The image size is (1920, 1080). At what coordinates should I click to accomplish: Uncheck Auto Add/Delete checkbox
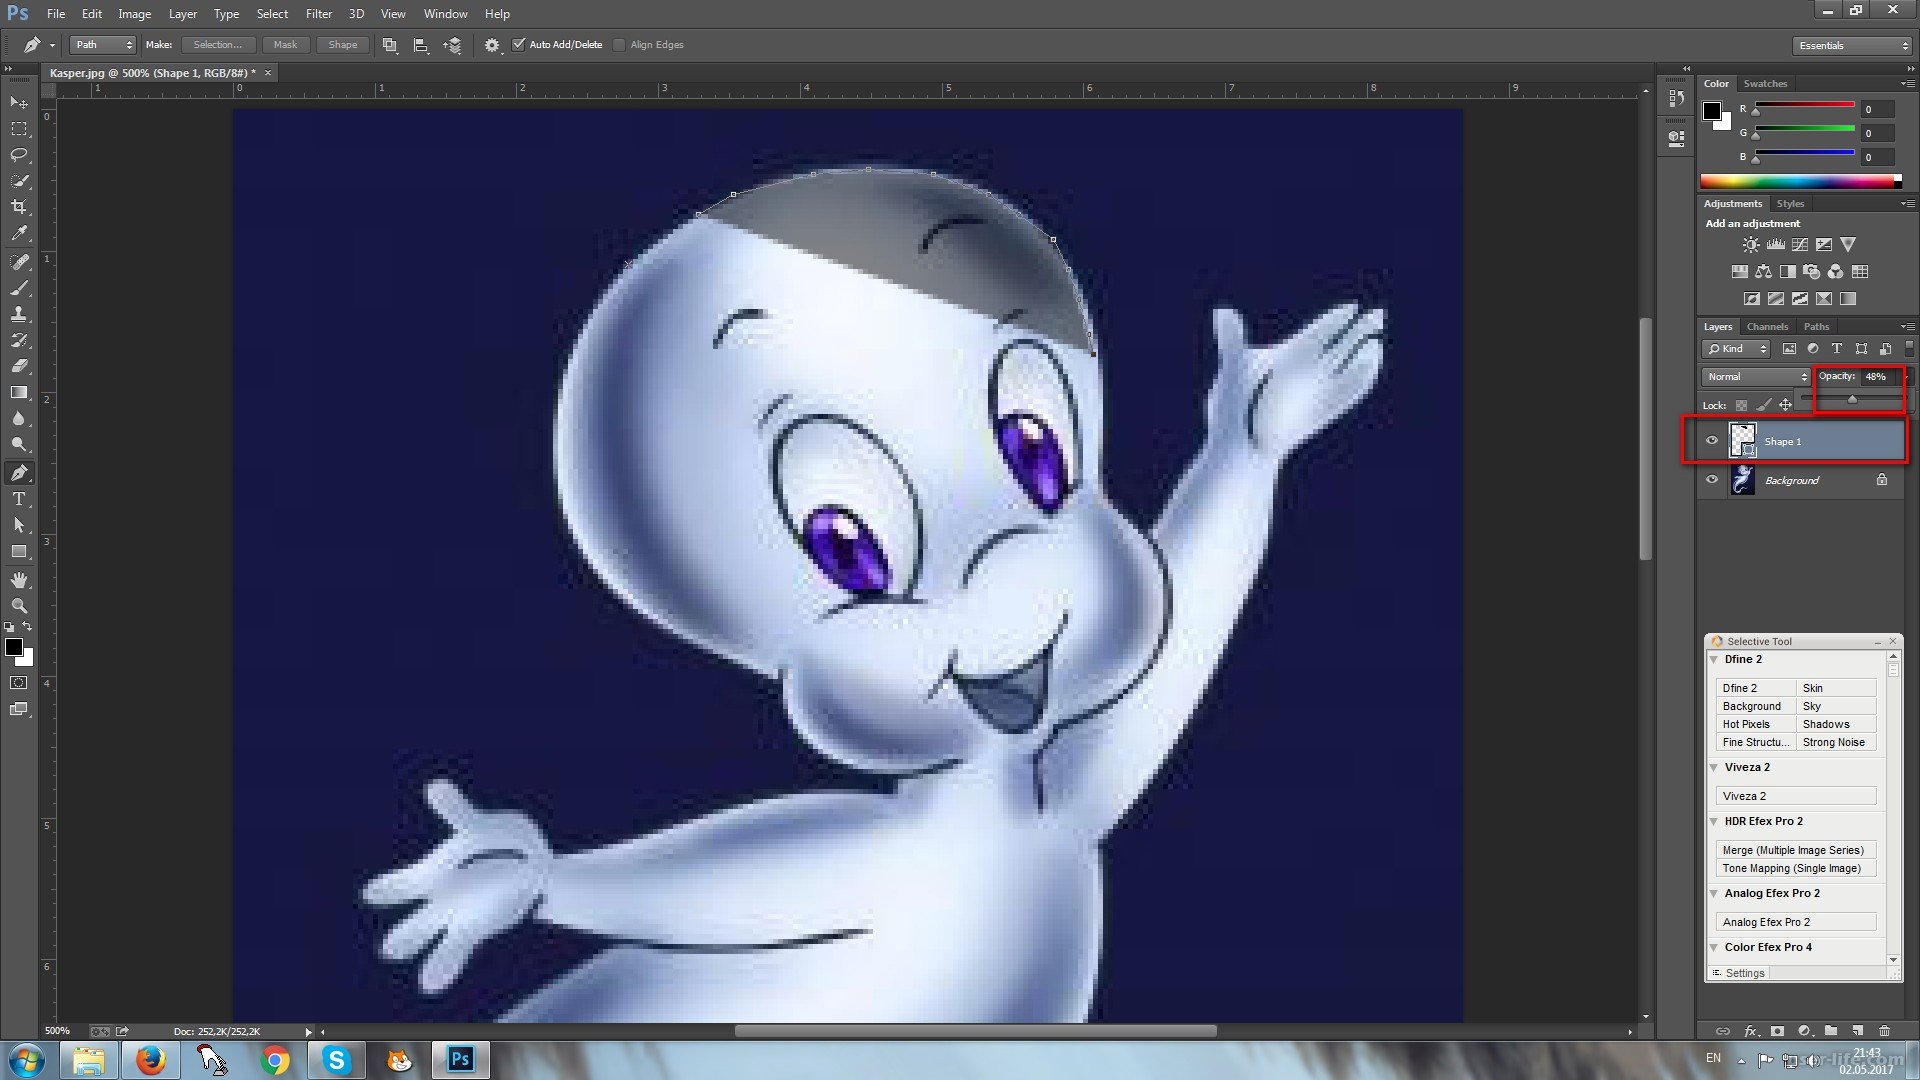[518, 44]
